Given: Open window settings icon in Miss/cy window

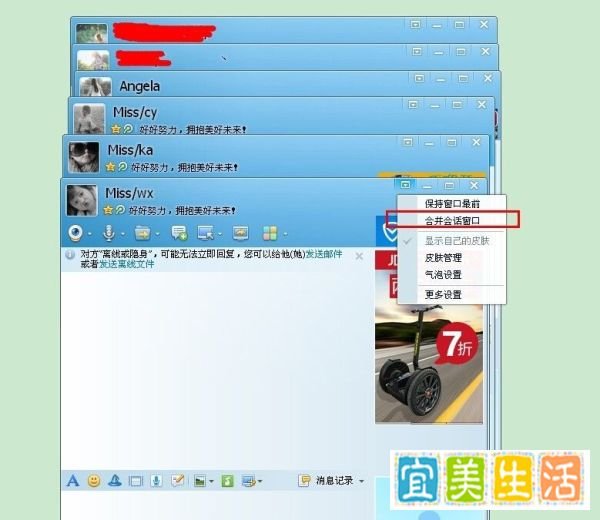Looking at the screenshot, I should [x=413, y=104].
